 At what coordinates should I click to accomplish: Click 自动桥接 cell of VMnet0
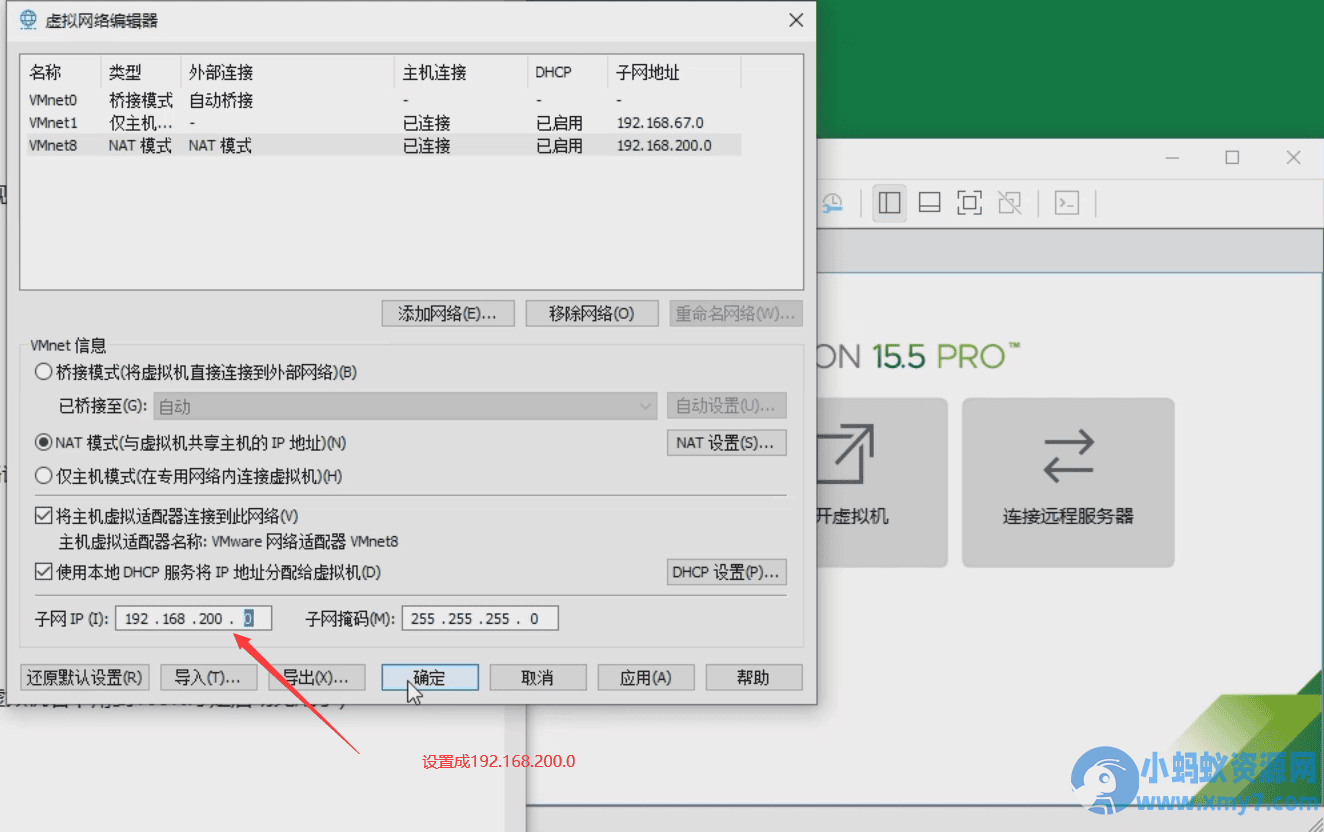click(221, 100)
